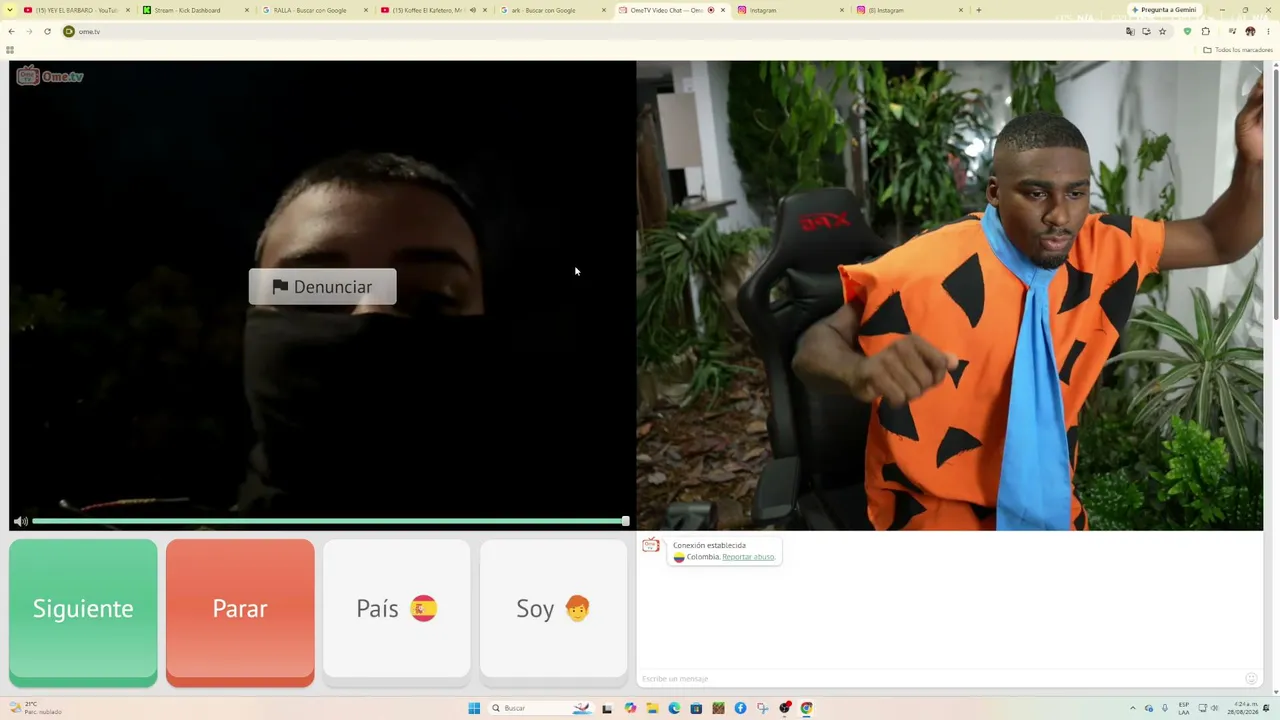Image resolution: width=1280 pixels, height=720 pixels.
Task: Click the OmeTV logo over the stranger's video
Action: (x=50, y=76)
